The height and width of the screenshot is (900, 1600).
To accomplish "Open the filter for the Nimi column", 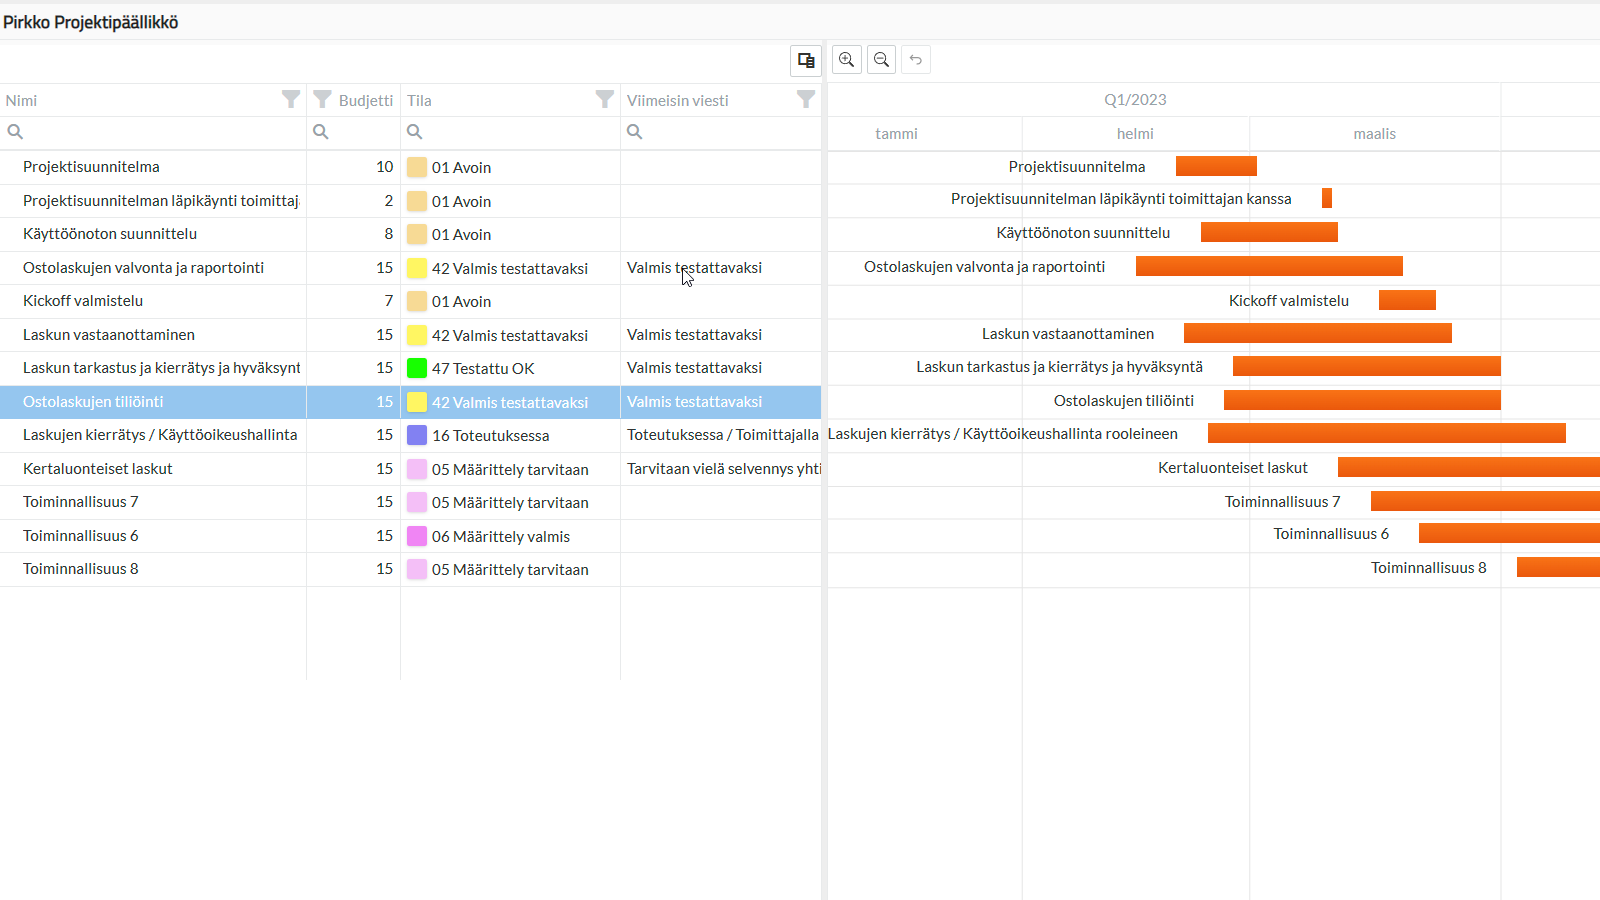I will (291, 99).
